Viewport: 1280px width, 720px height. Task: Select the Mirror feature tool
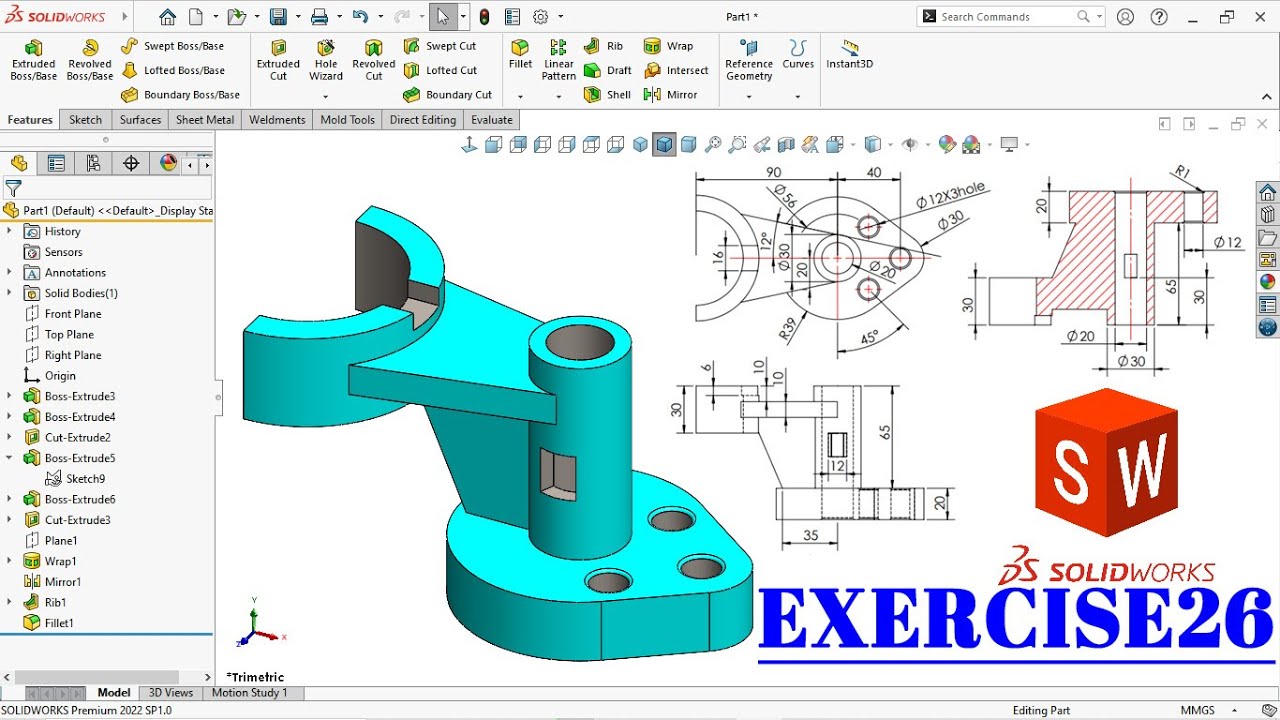[670, 95]
